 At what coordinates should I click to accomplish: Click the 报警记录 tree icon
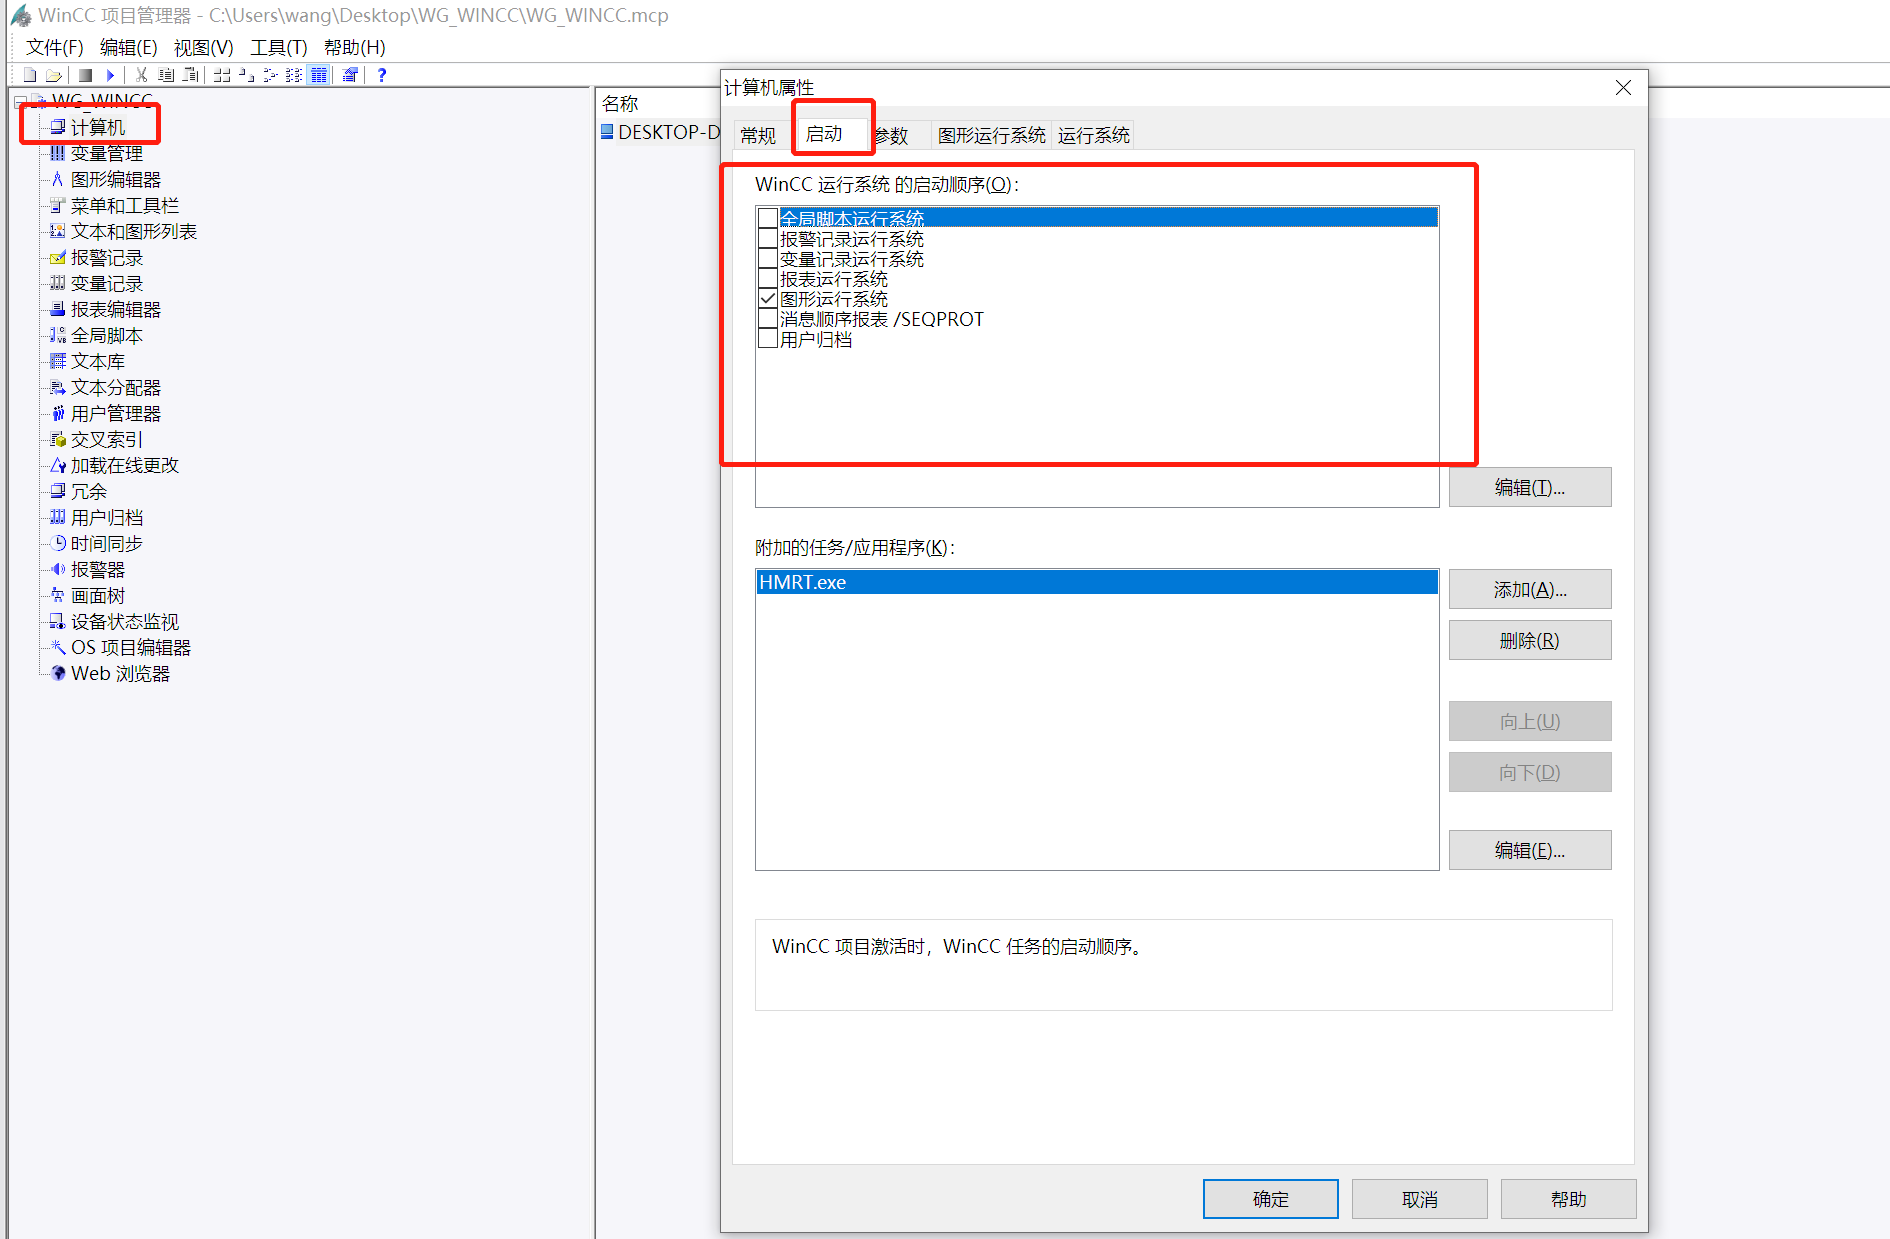point(58,257)
